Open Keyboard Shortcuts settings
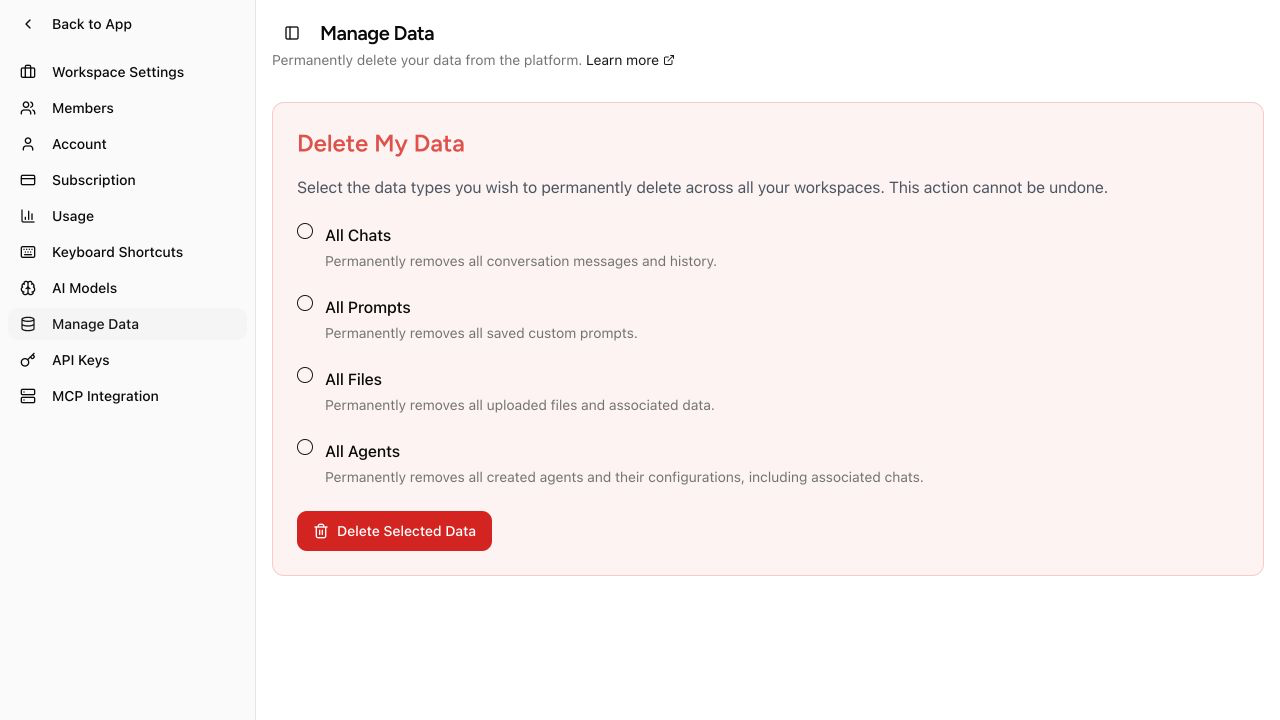The image size is (1280, 720). tap(127, 252)
